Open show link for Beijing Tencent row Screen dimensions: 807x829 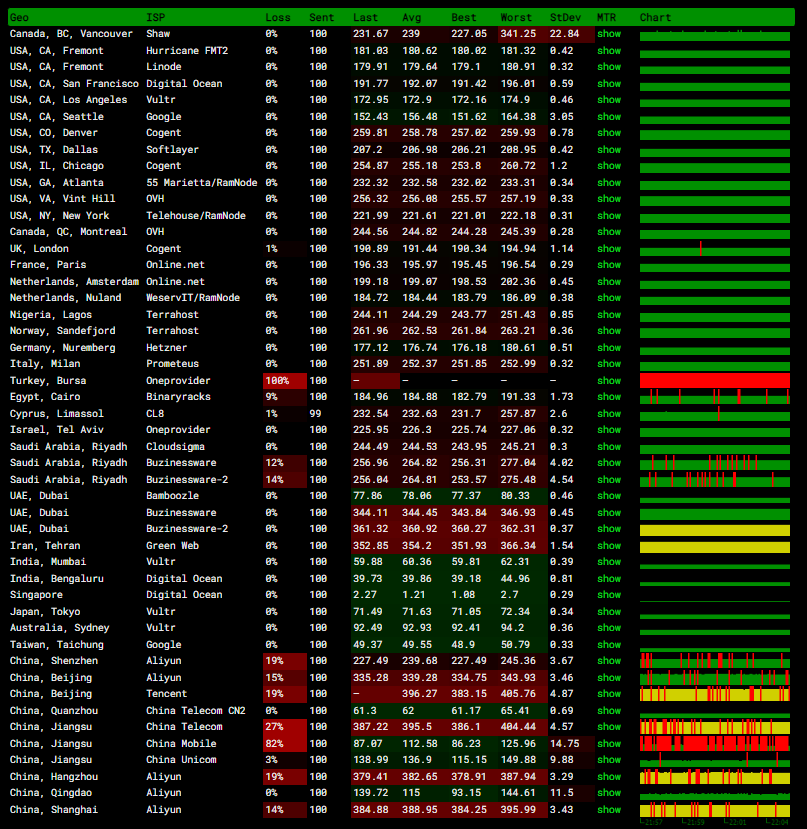pyautogui.click(x=609, y=694)
